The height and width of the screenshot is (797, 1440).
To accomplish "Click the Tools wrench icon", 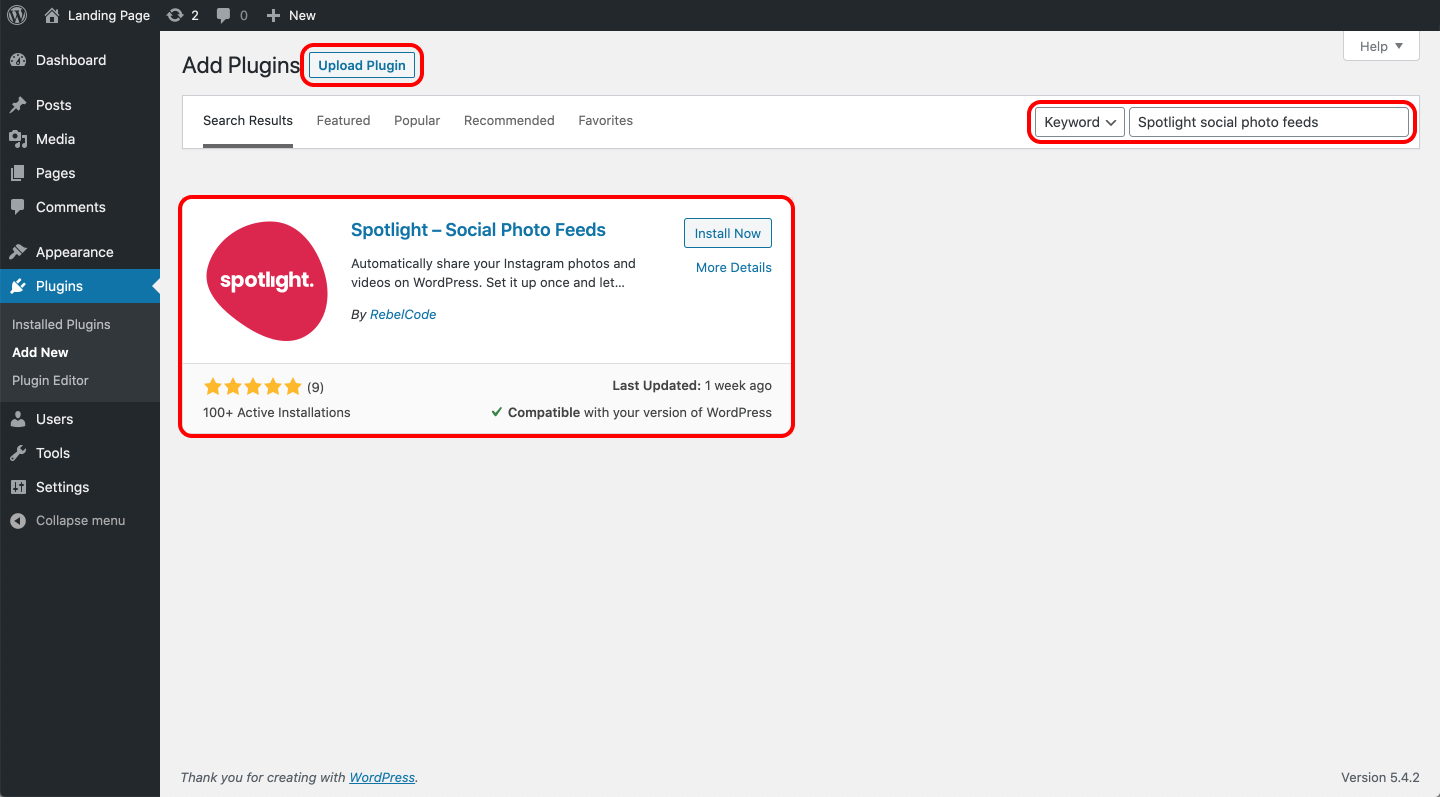I will click(18, 453).
